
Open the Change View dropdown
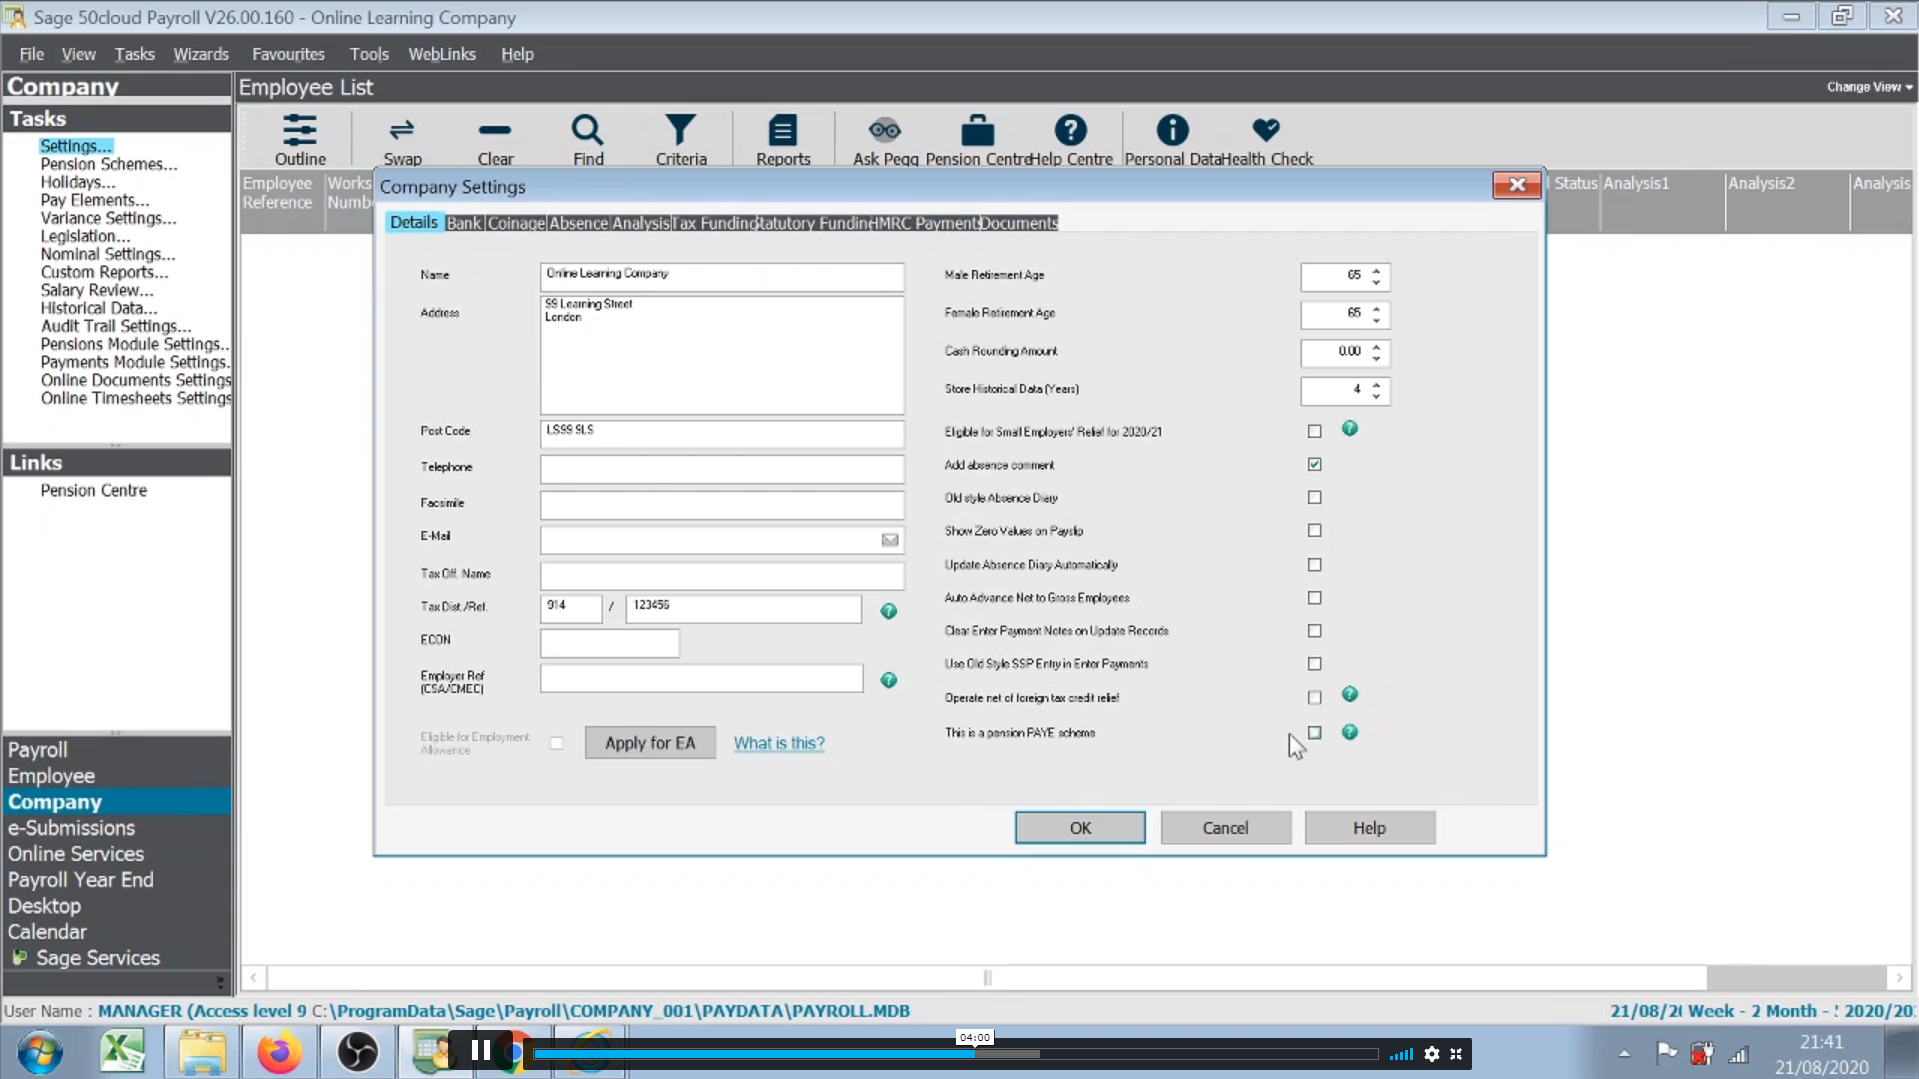tap(1869, 87)
